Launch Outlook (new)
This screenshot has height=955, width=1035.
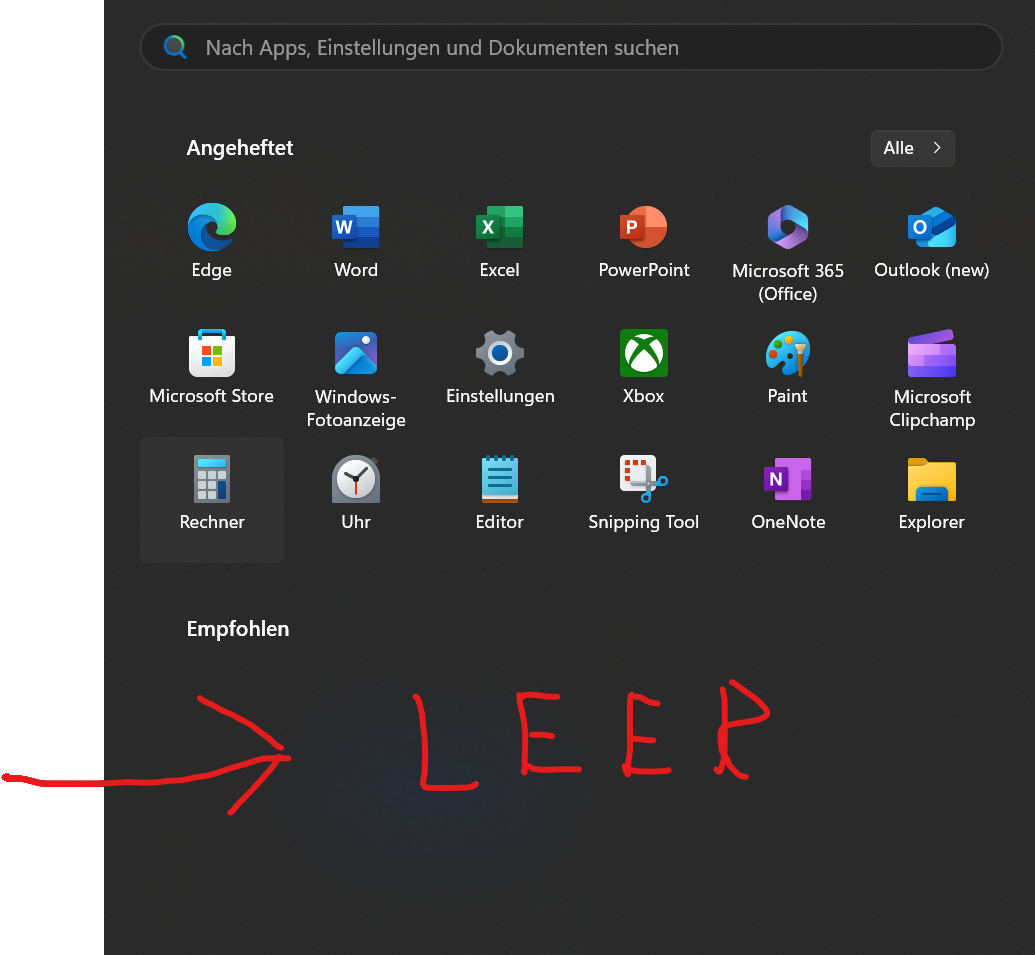pos(931,241)
